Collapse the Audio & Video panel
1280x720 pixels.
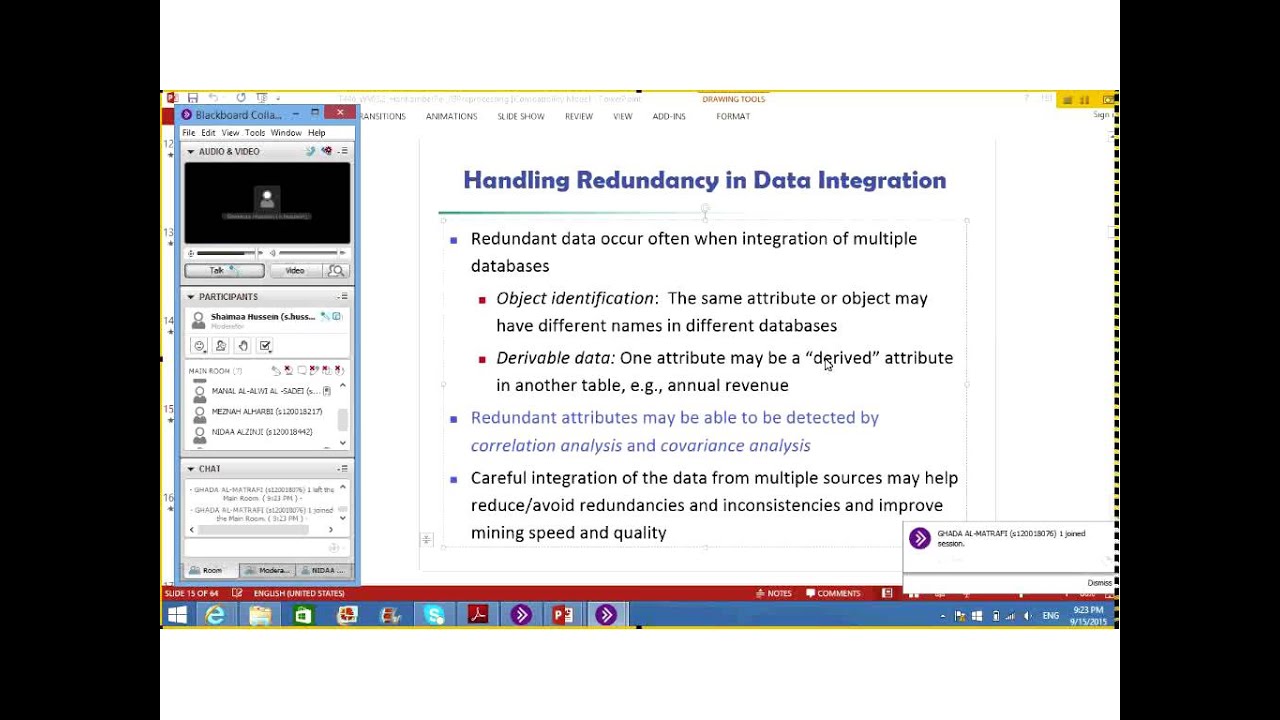click(191, 152)
